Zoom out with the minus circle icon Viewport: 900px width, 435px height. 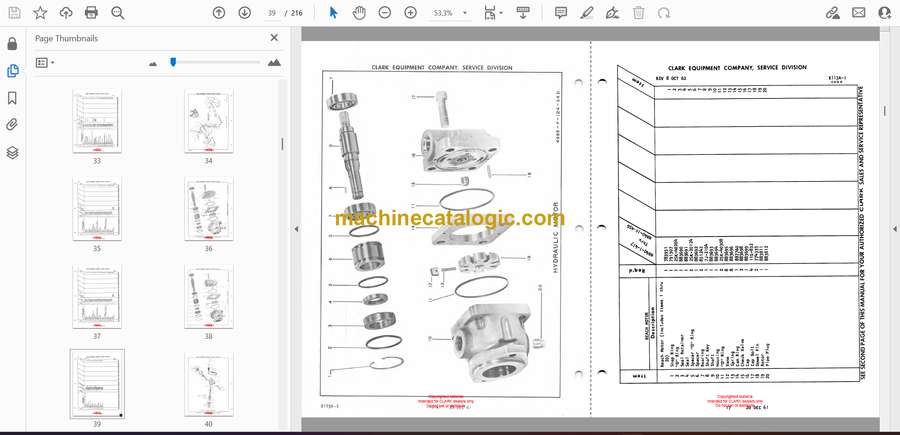pyautogui.click(x=385, y=13)
